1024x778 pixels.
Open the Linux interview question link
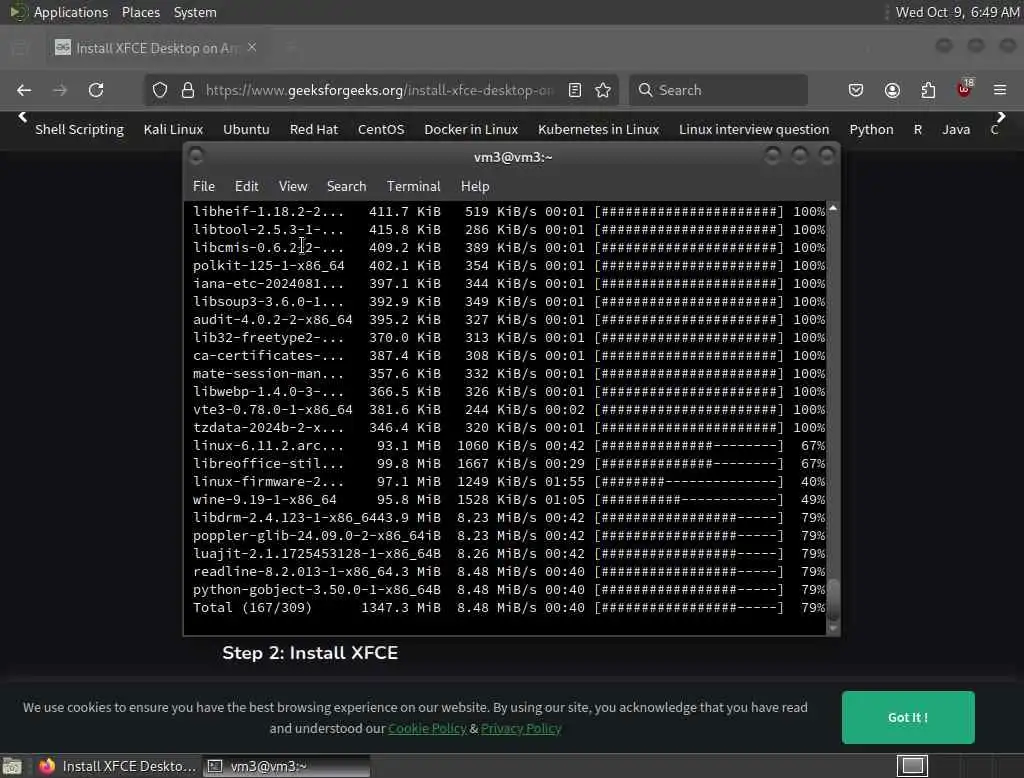tap(754, 129)
